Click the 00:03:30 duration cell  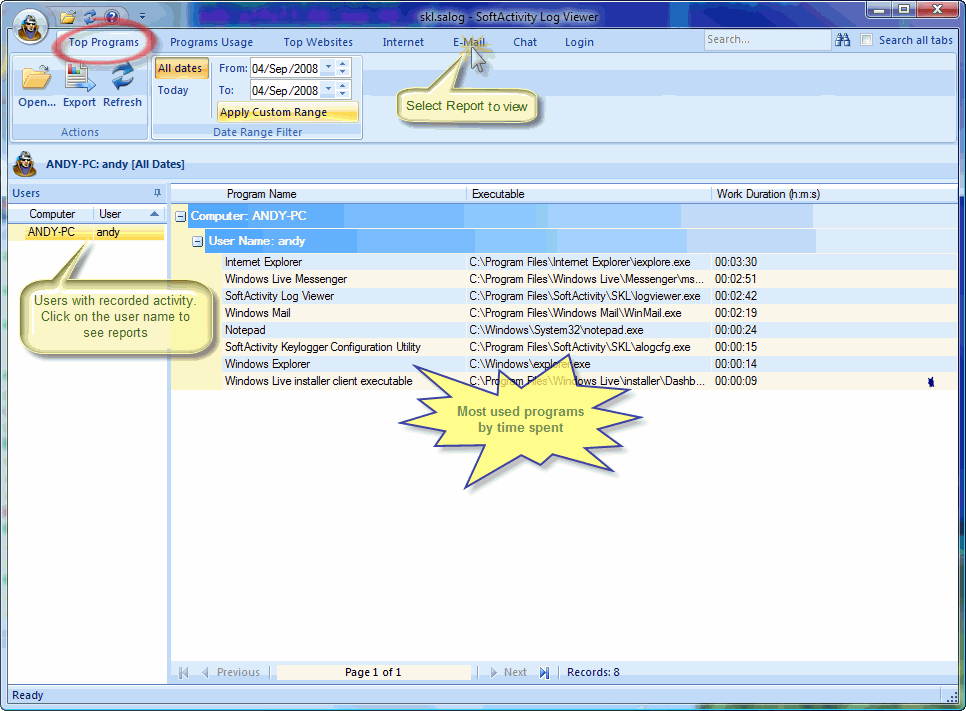(736, 262)
